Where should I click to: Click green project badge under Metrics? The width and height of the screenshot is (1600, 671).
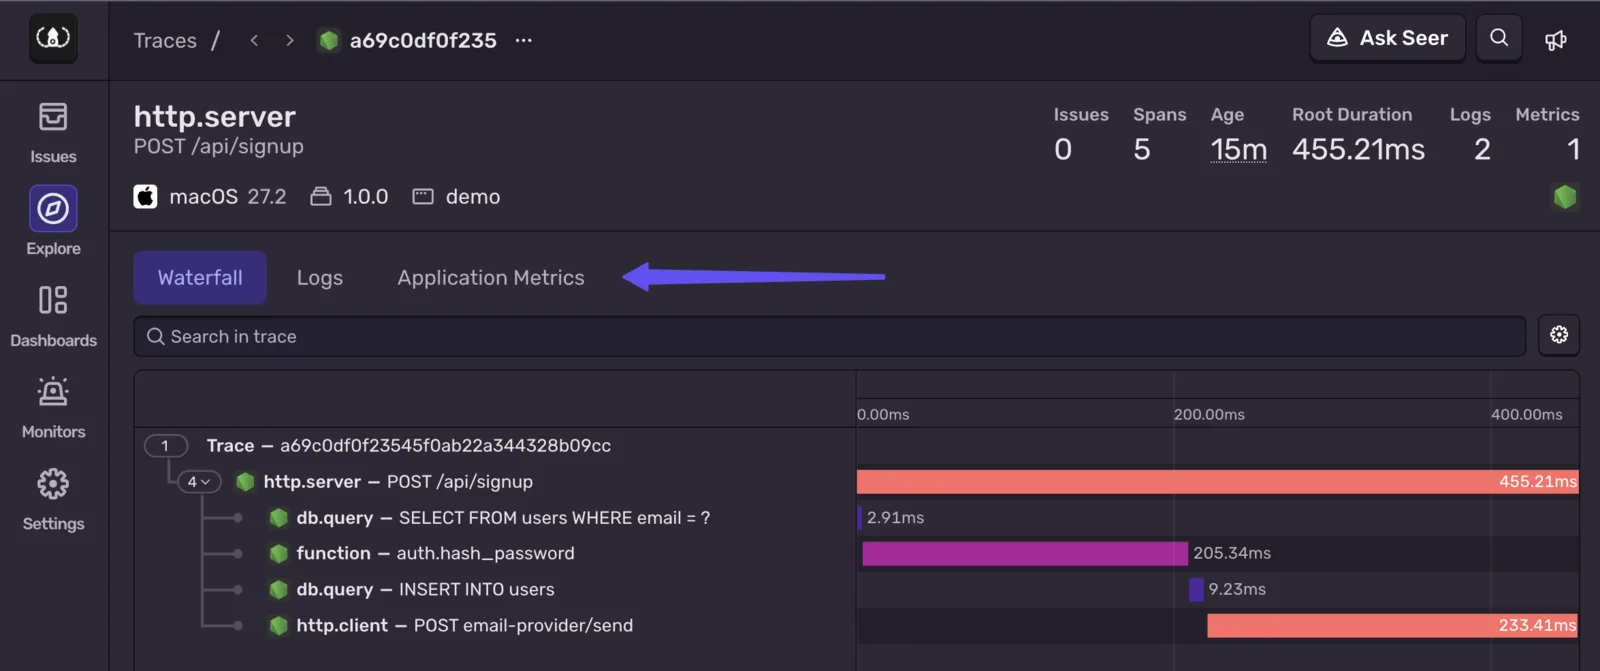[x=1565, y=197]
